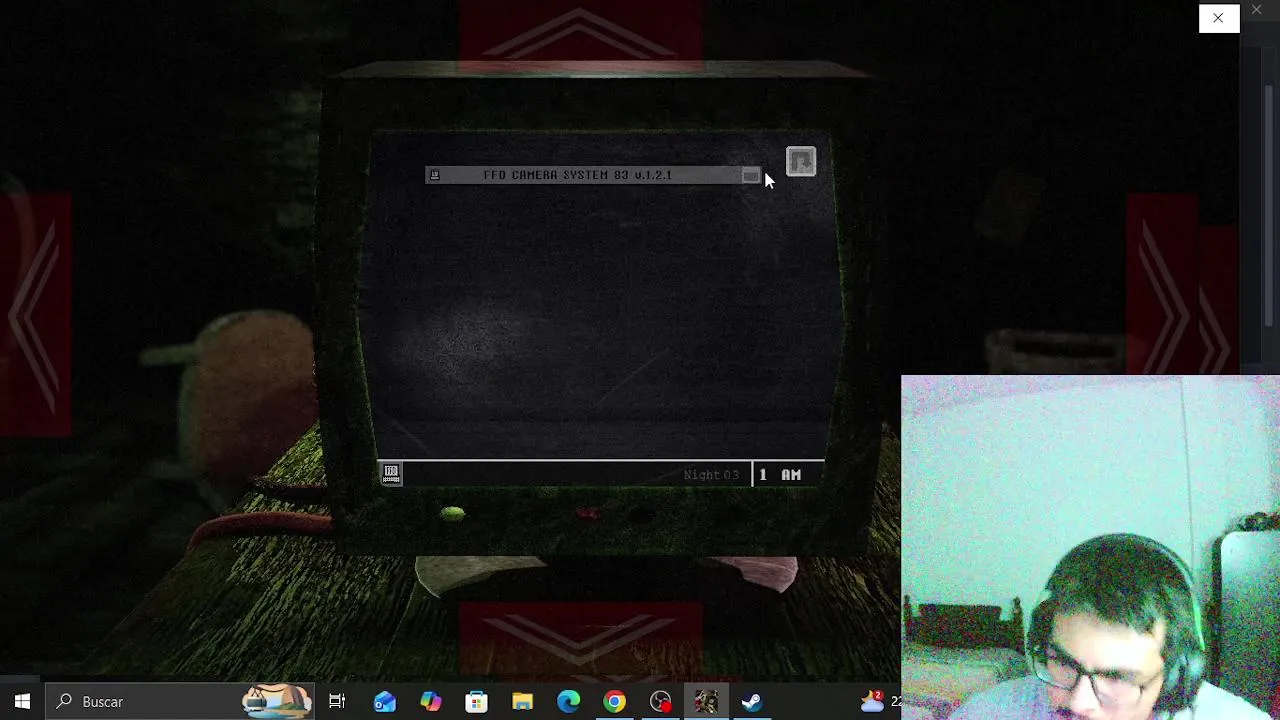Click the Night 03 label
Screen dimensions: 1280x720
[x=711, y=475]
